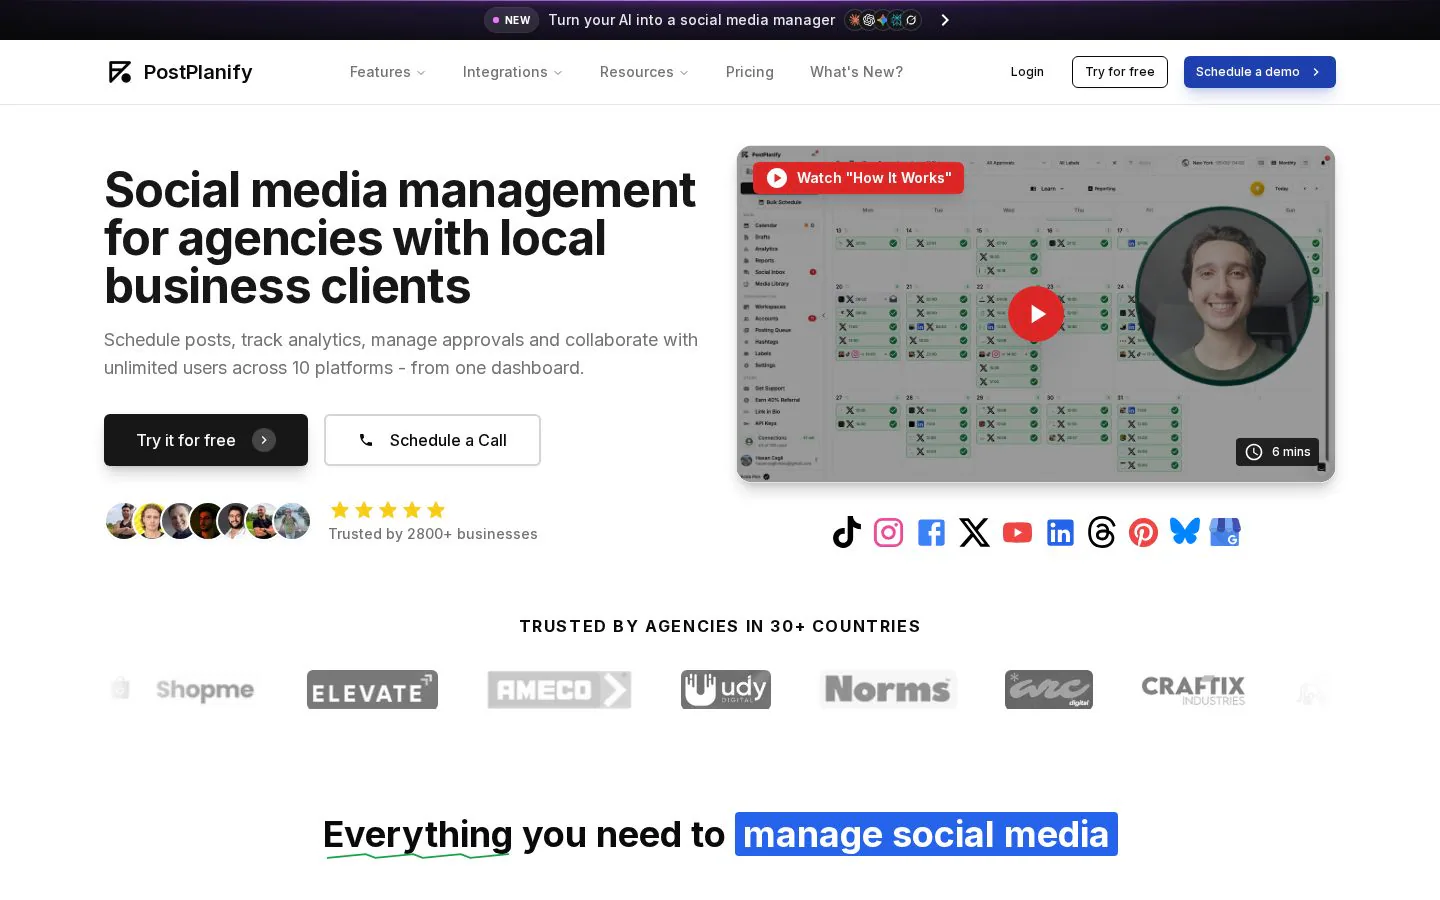
Task: Click the Norms agency logo
Action: (x=888, y=689)
